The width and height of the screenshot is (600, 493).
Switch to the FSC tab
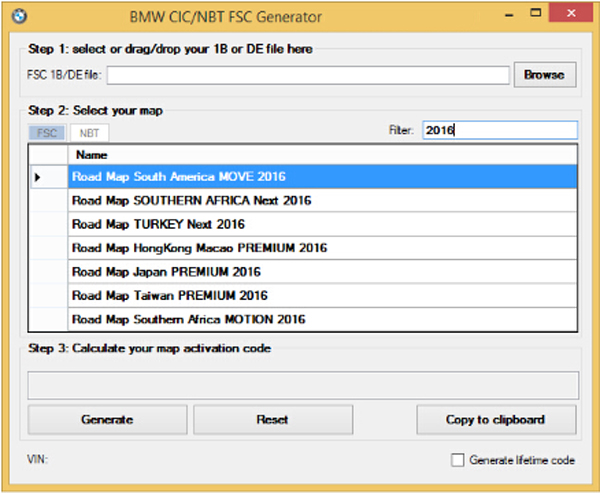tap(47, 133)
